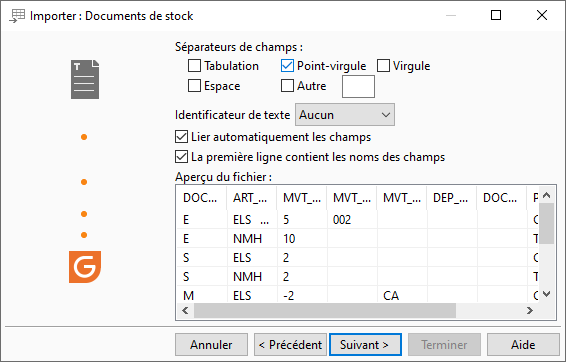Uncheck the Point-virgule separator
This screenshot has width=566, height=362.
pos(287,66)
